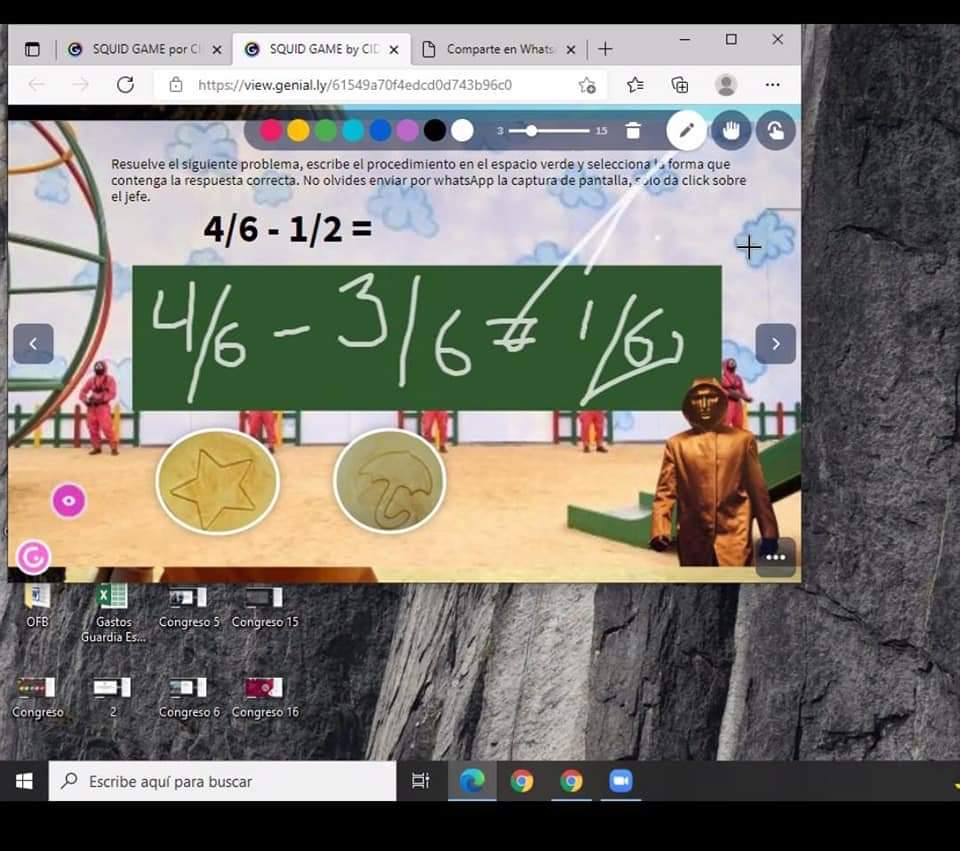Select the pink-red drawing color

[x=271, y=130]
